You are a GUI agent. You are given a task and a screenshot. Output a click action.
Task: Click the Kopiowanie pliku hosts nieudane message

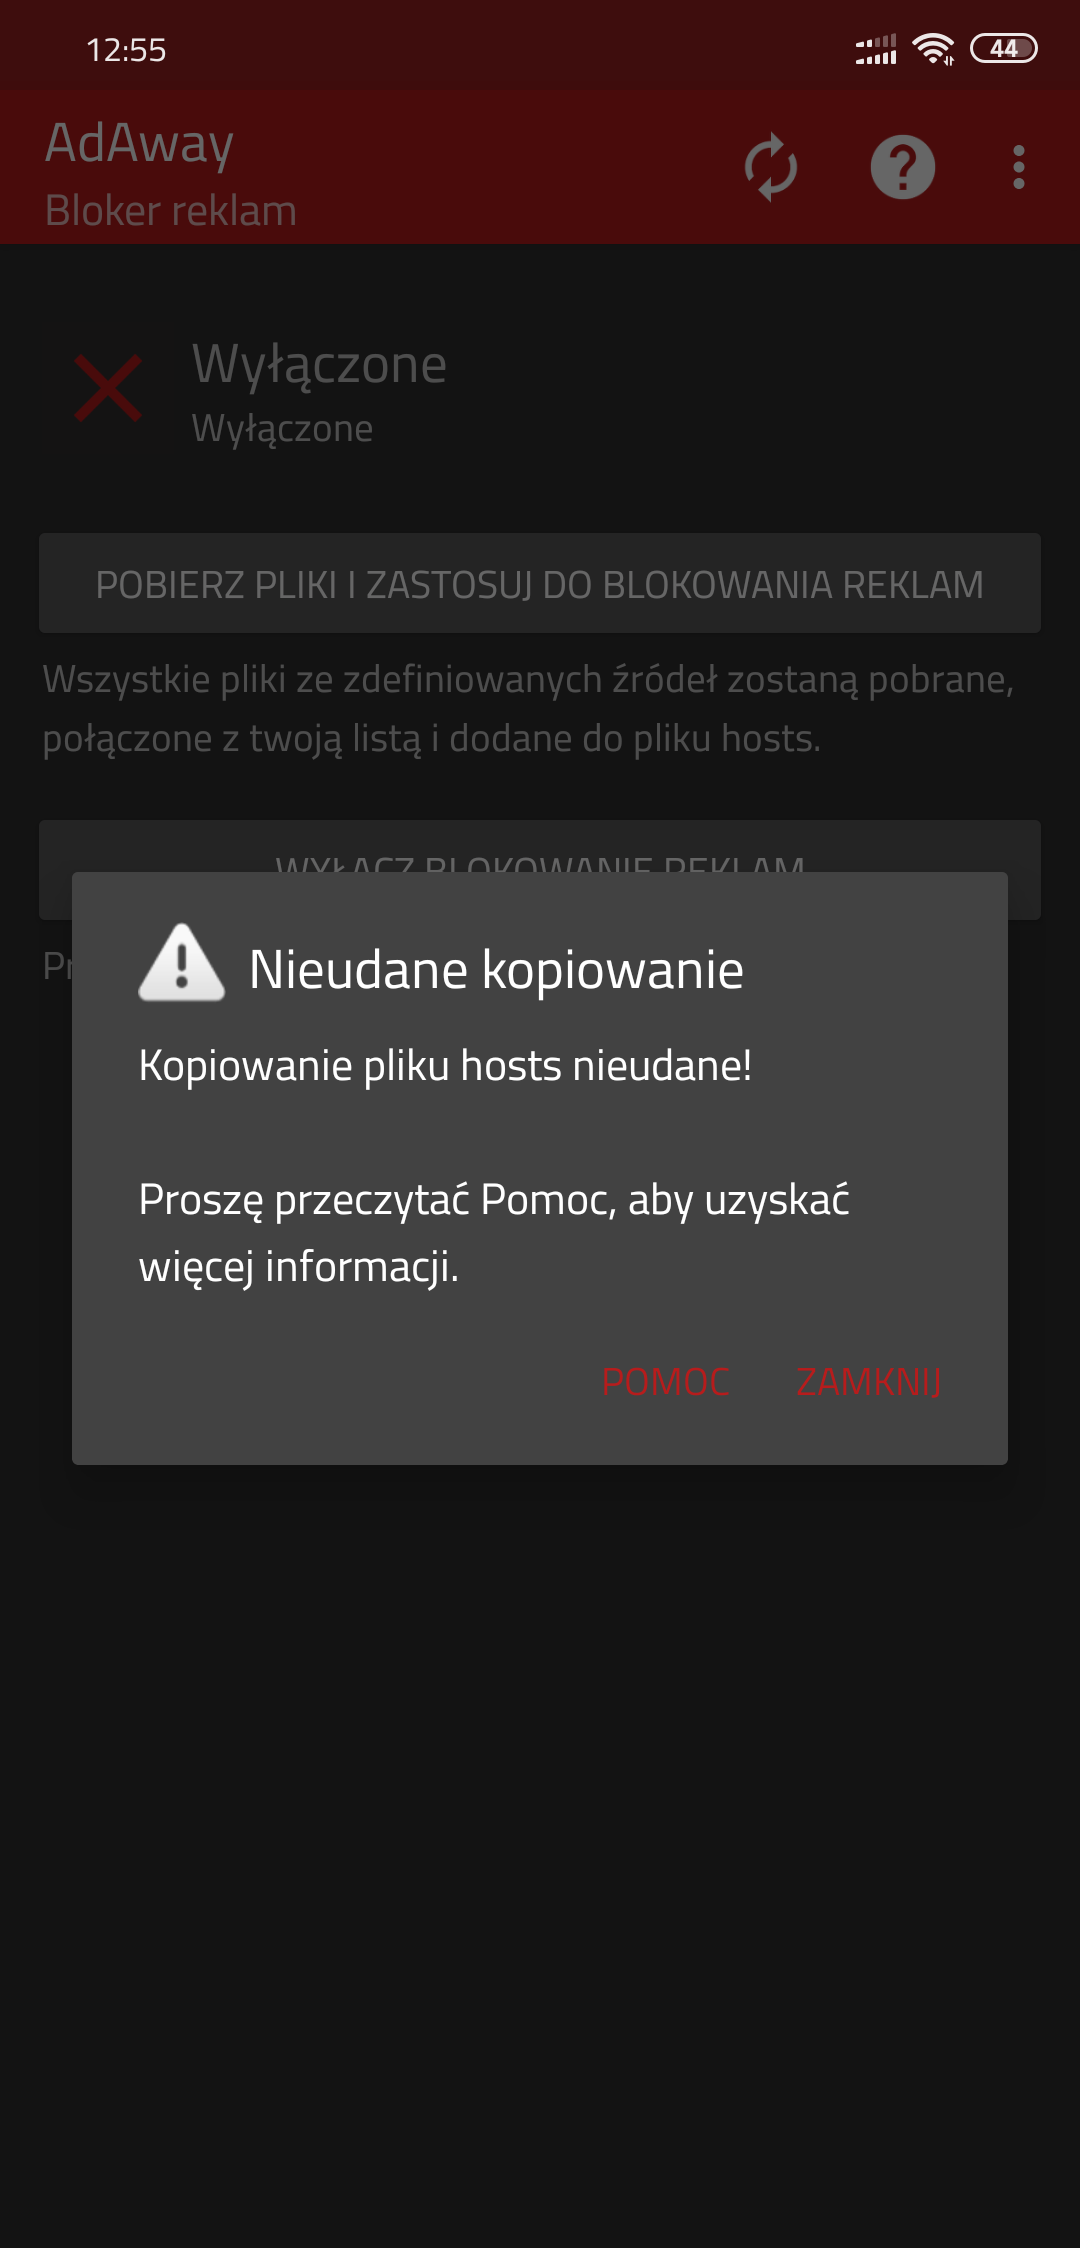tap(445, 1066)
